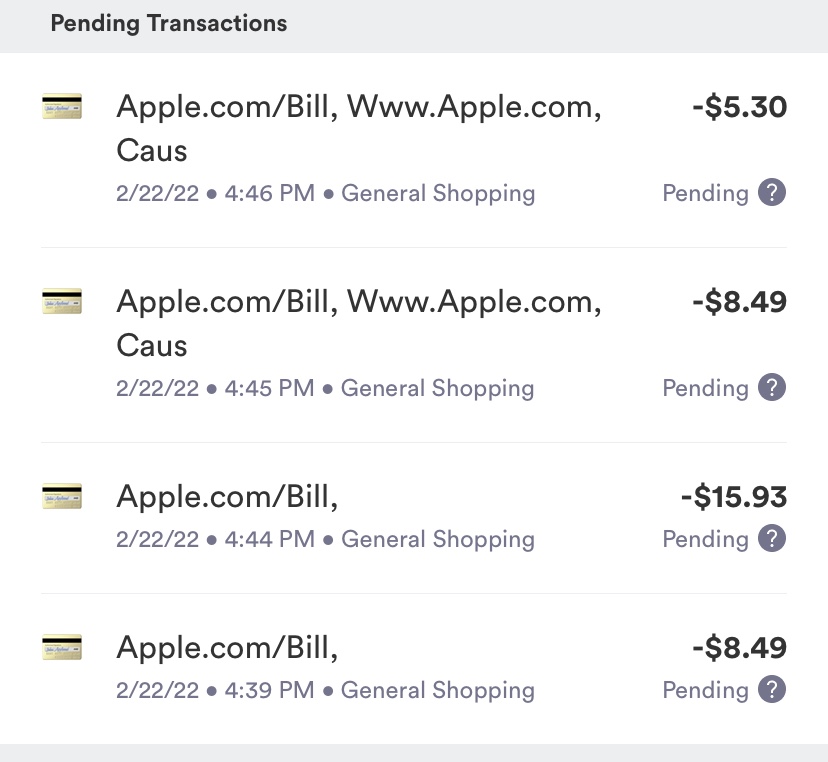Select the General Shopping category on the first transaction
The height and width of the screenshot is (762, 828).
(x=438, y=193)
